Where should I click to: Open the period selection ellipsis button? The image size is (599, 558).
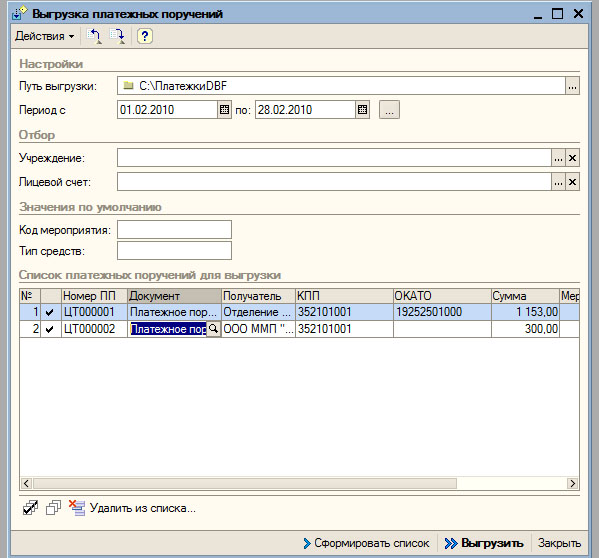(389, 110)
